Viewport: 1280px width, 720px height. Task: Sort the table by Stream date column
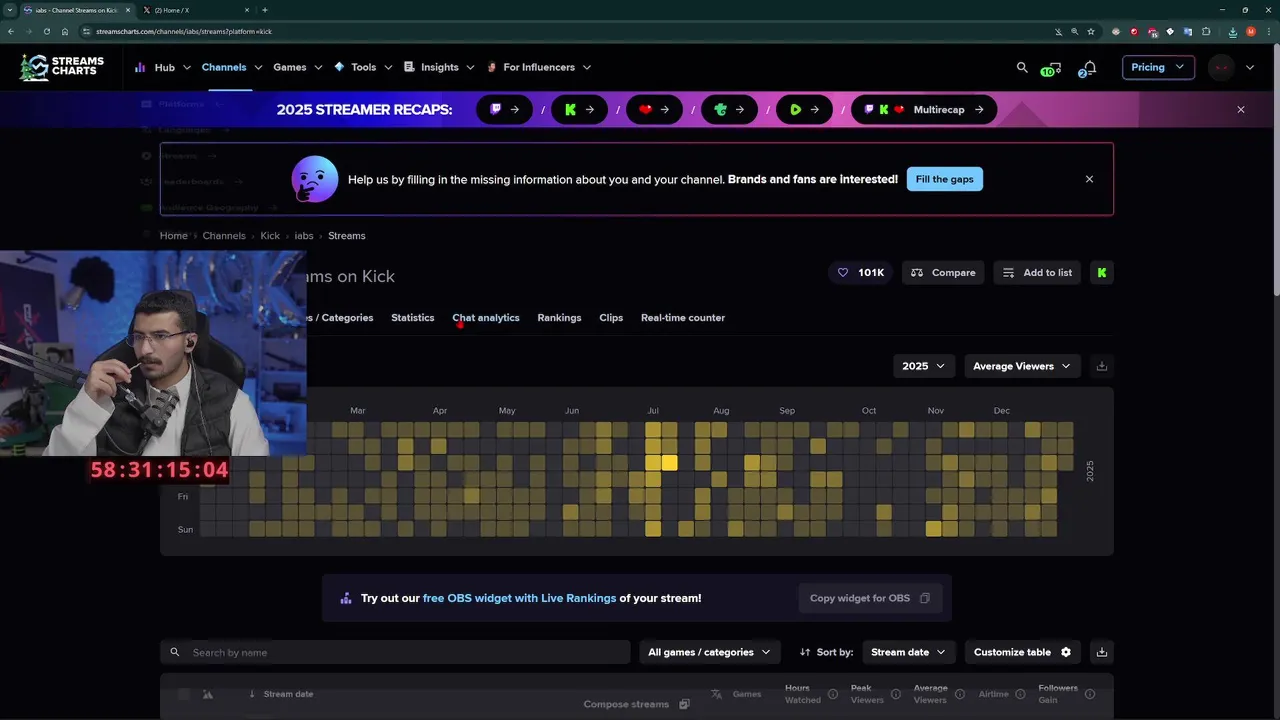281,694
